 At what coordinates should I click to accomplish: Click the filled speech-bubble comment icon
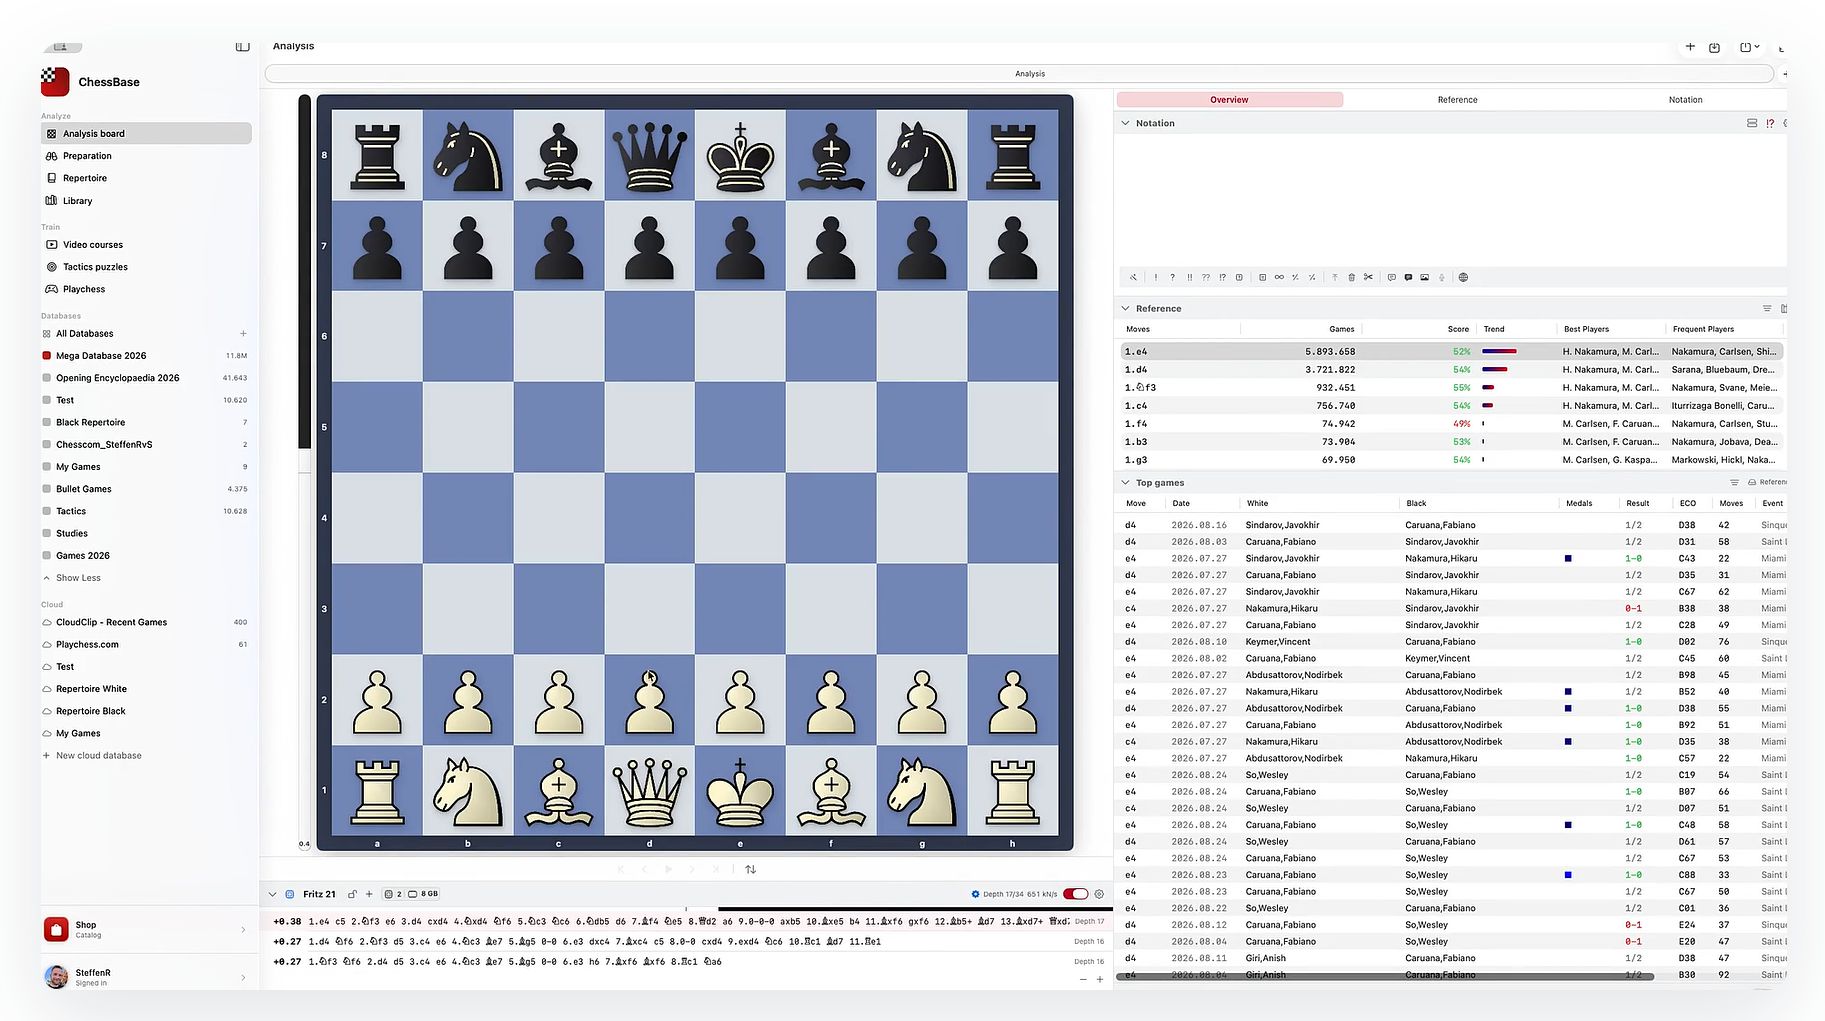[1408, 277]
